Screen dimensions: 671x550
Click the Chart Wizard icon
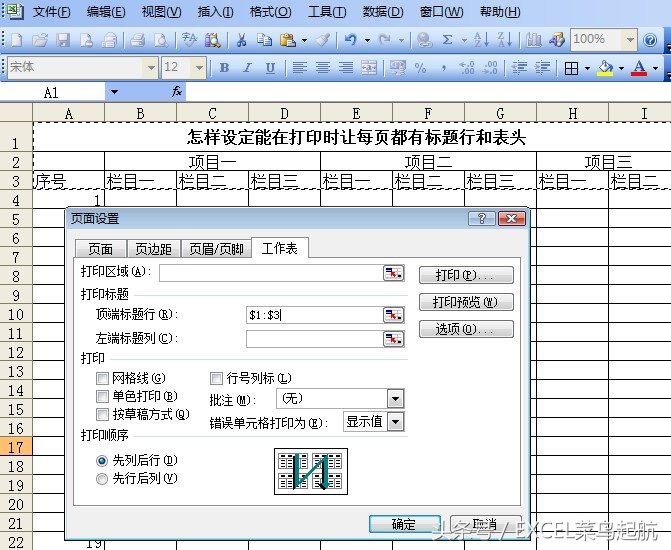click(533, 40)
